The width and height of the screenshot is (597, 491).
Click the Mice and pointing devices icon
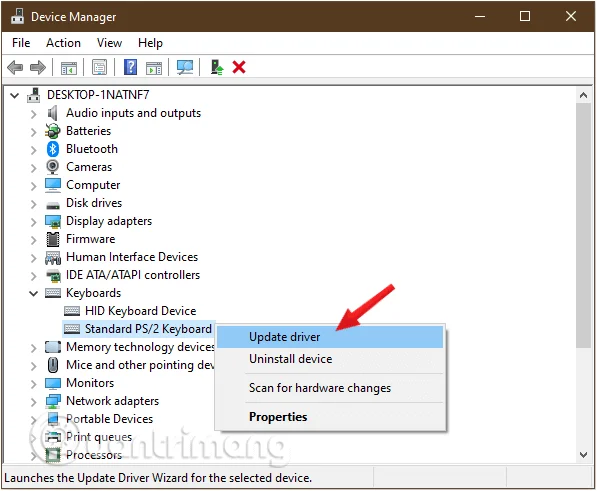[53, 365]
